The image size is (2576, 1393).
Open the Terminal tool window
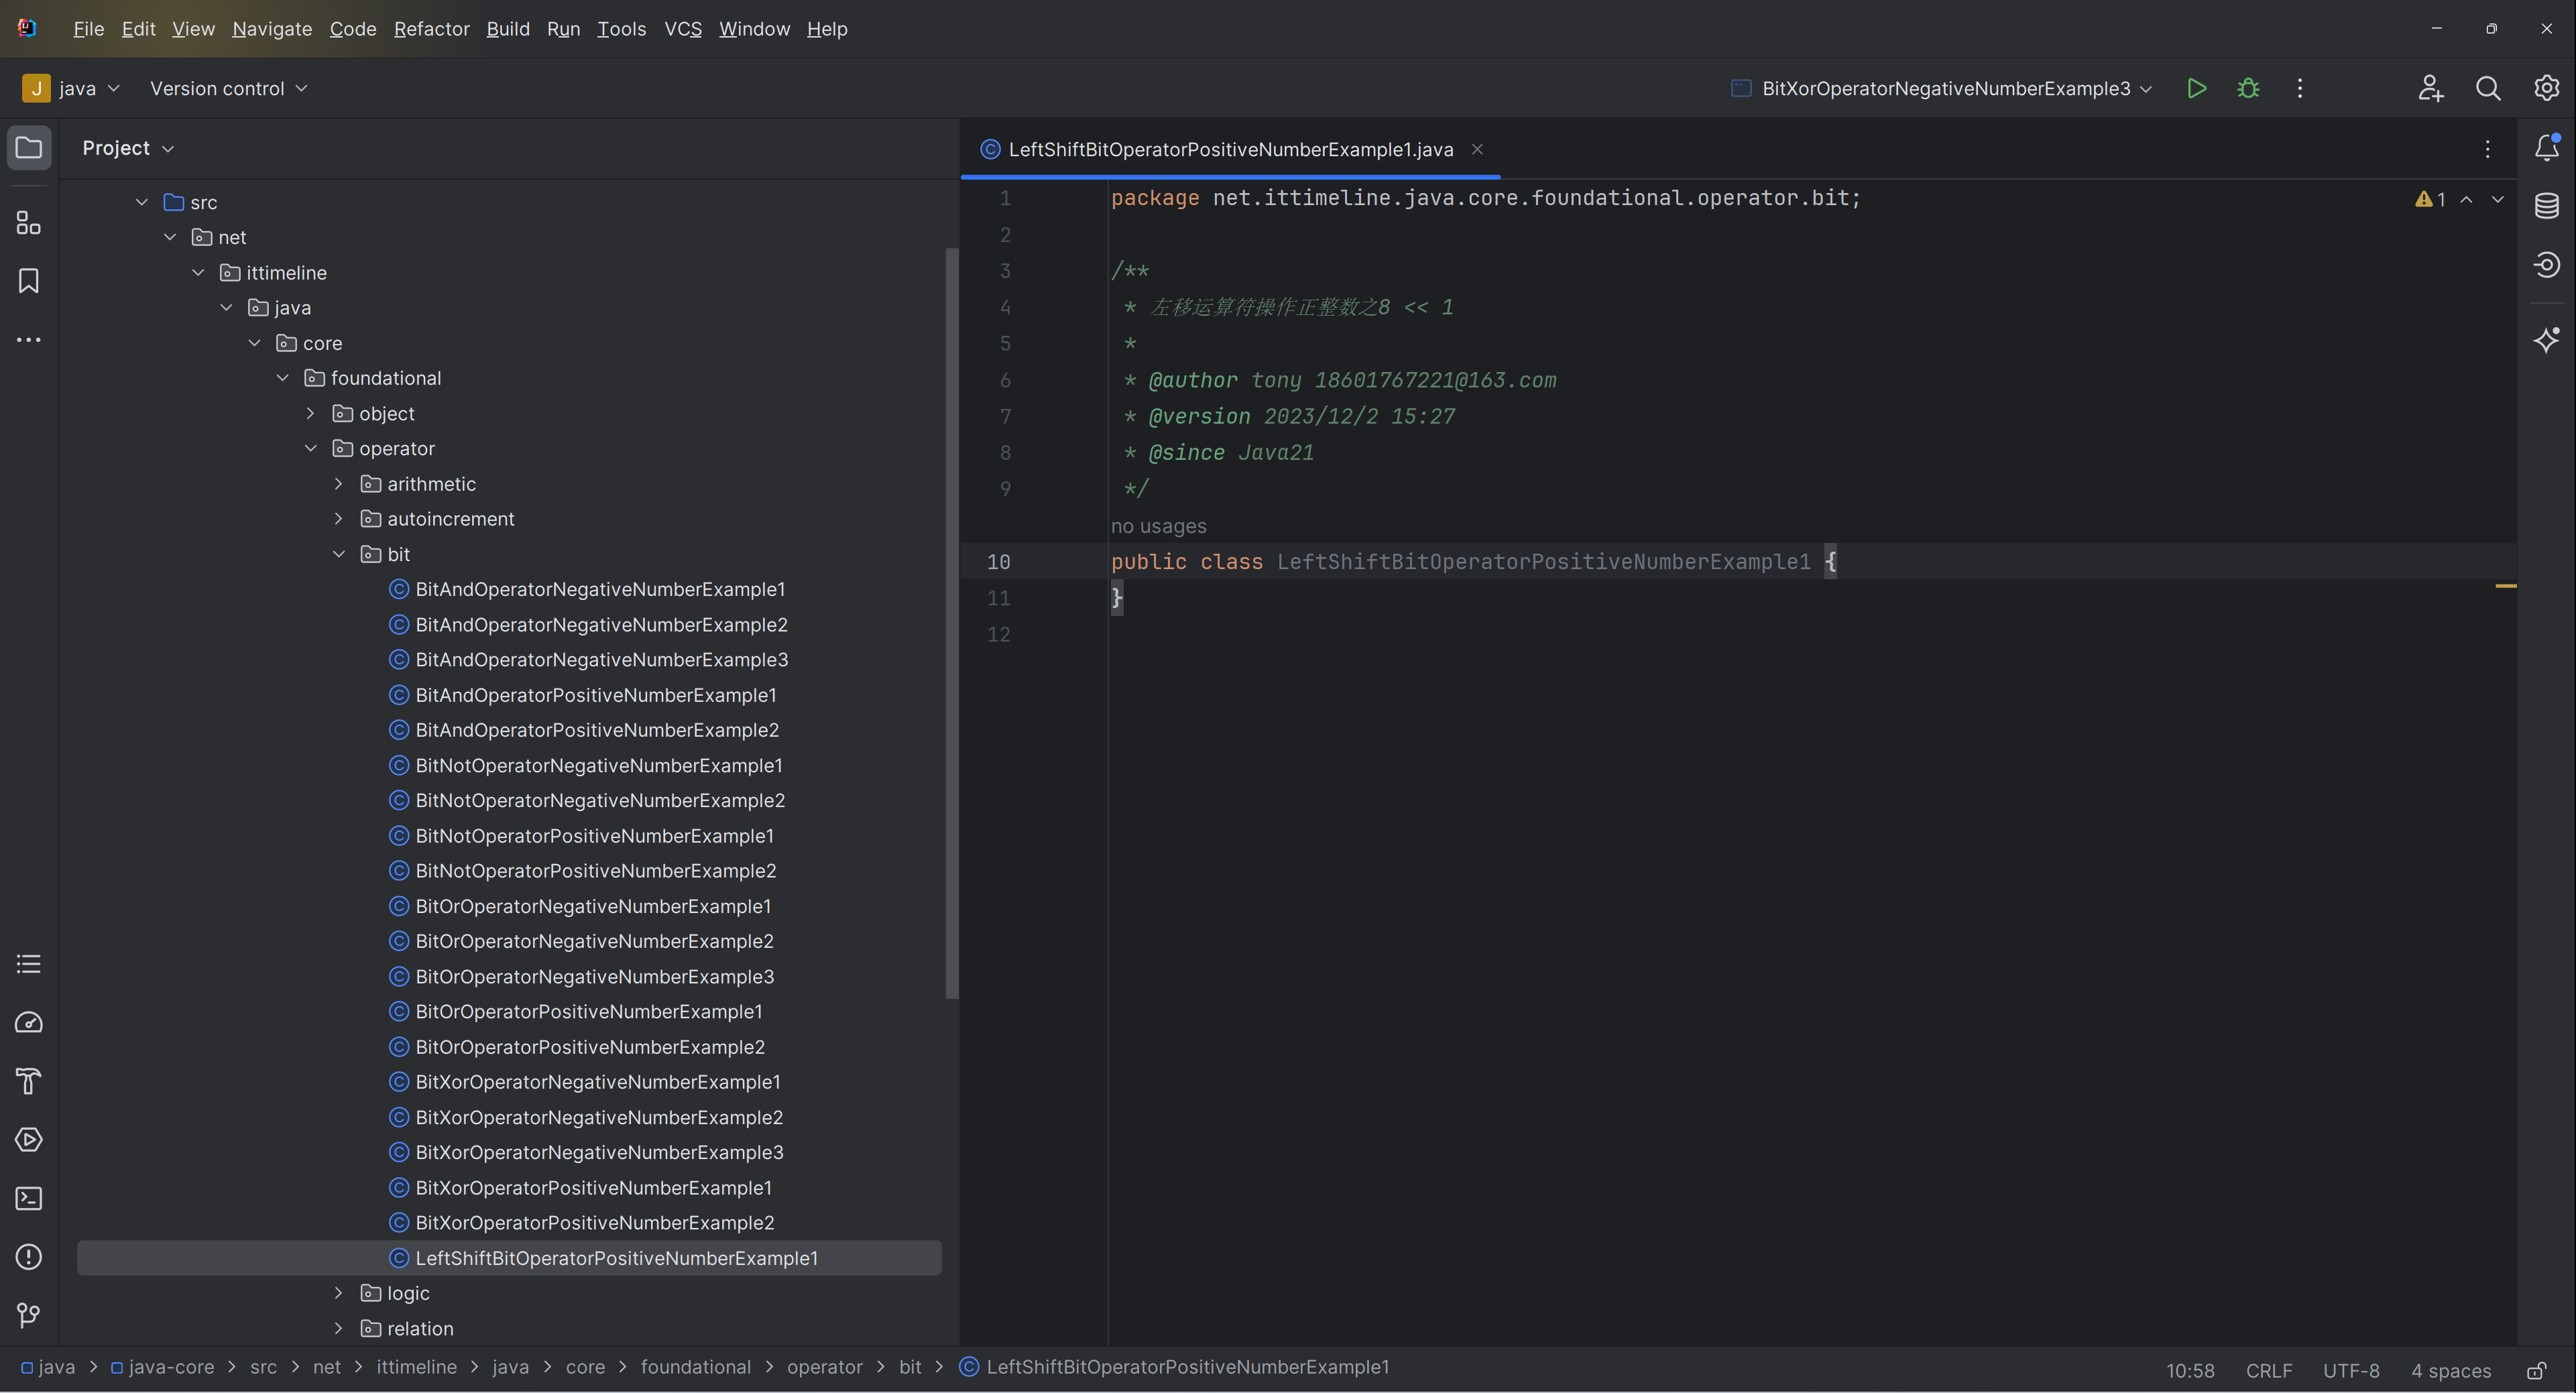click(x=29, y=1198)
